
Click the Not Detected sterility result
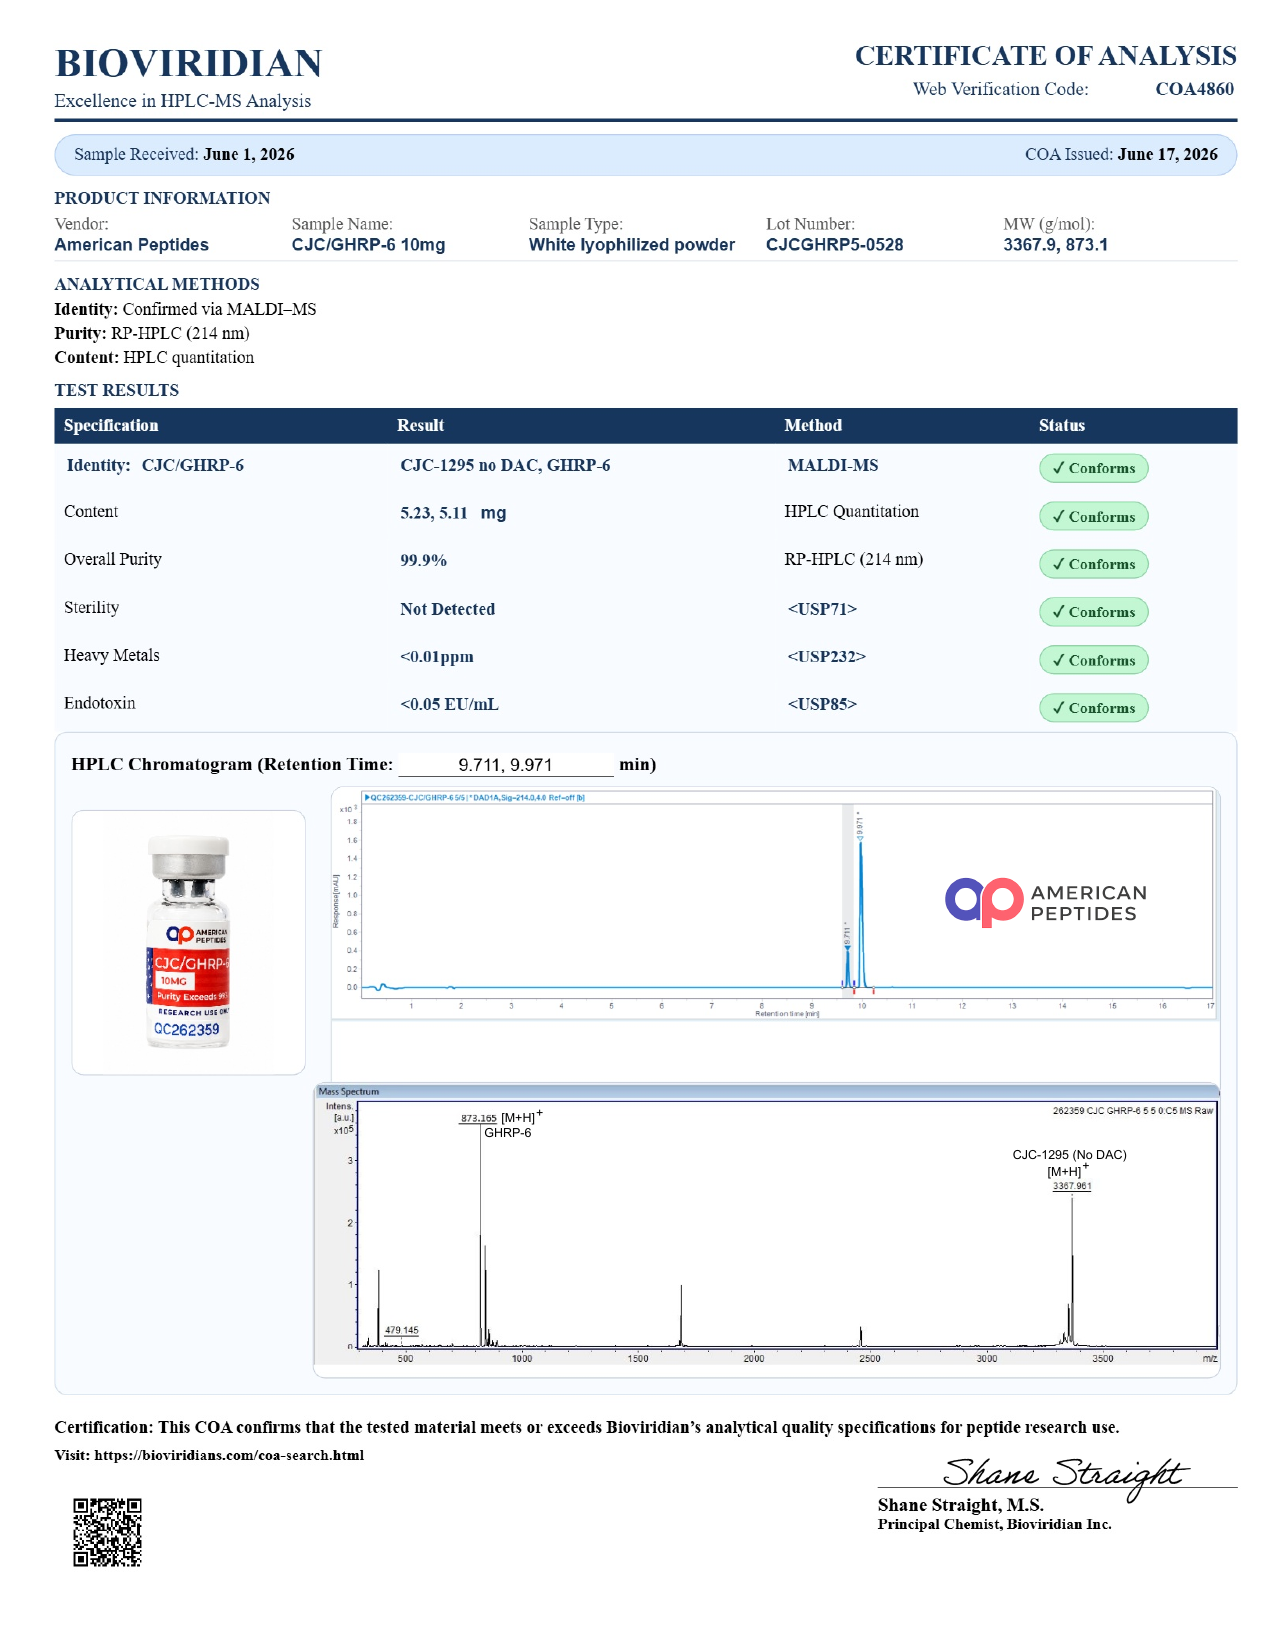coord(447,609)
